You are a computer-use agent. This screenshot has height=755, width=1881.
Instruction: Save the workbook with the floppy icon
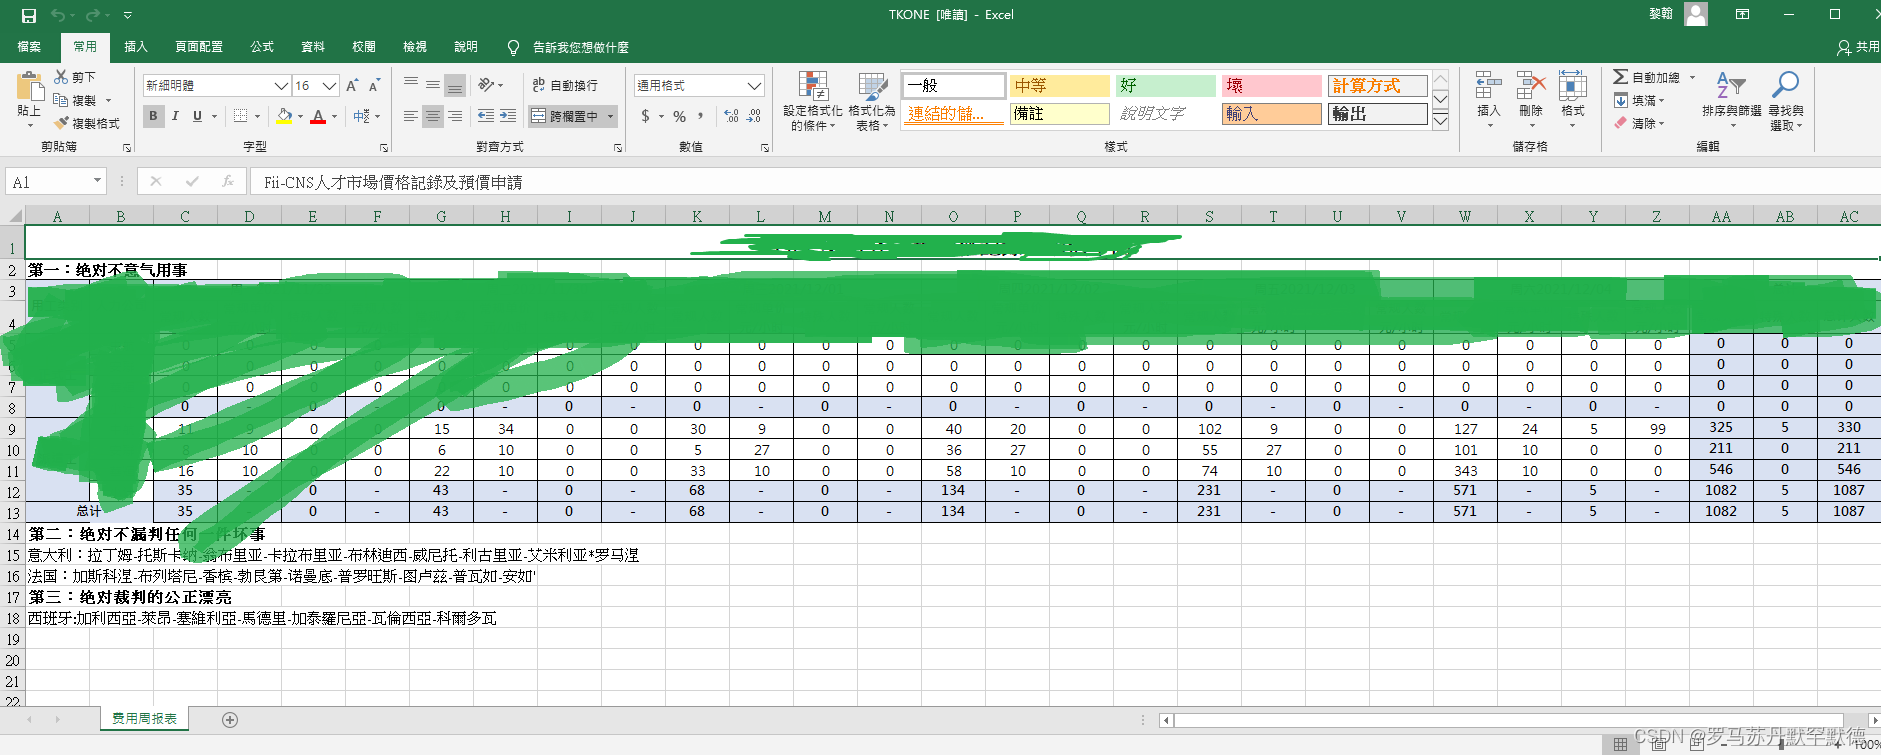tap(28, 15)
